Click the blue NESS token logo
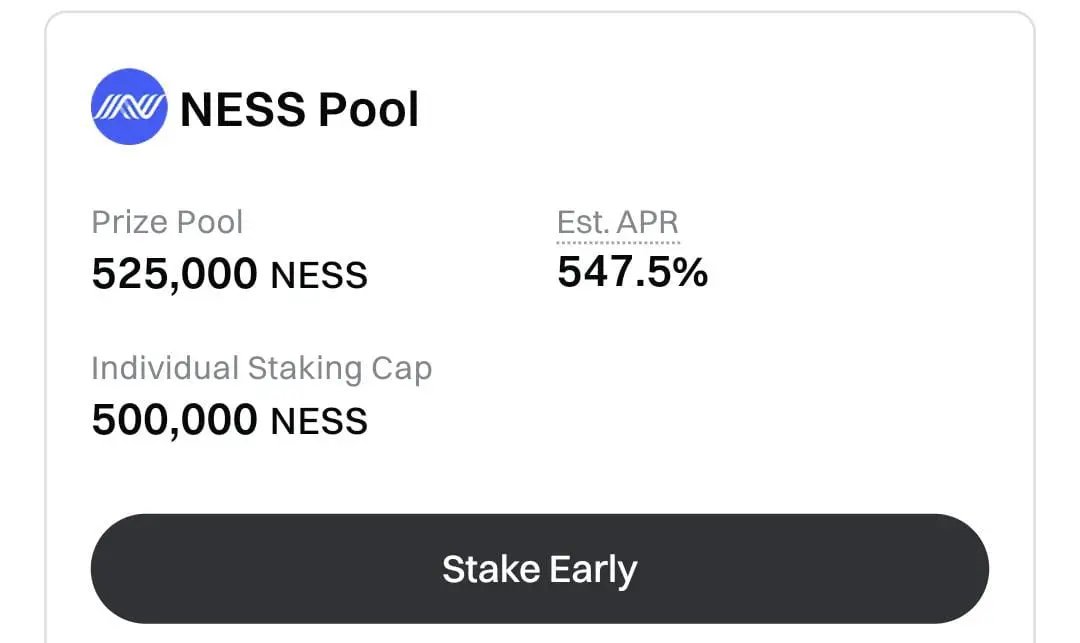Viewport: 1080px width, 643px height. click(128, 107)
